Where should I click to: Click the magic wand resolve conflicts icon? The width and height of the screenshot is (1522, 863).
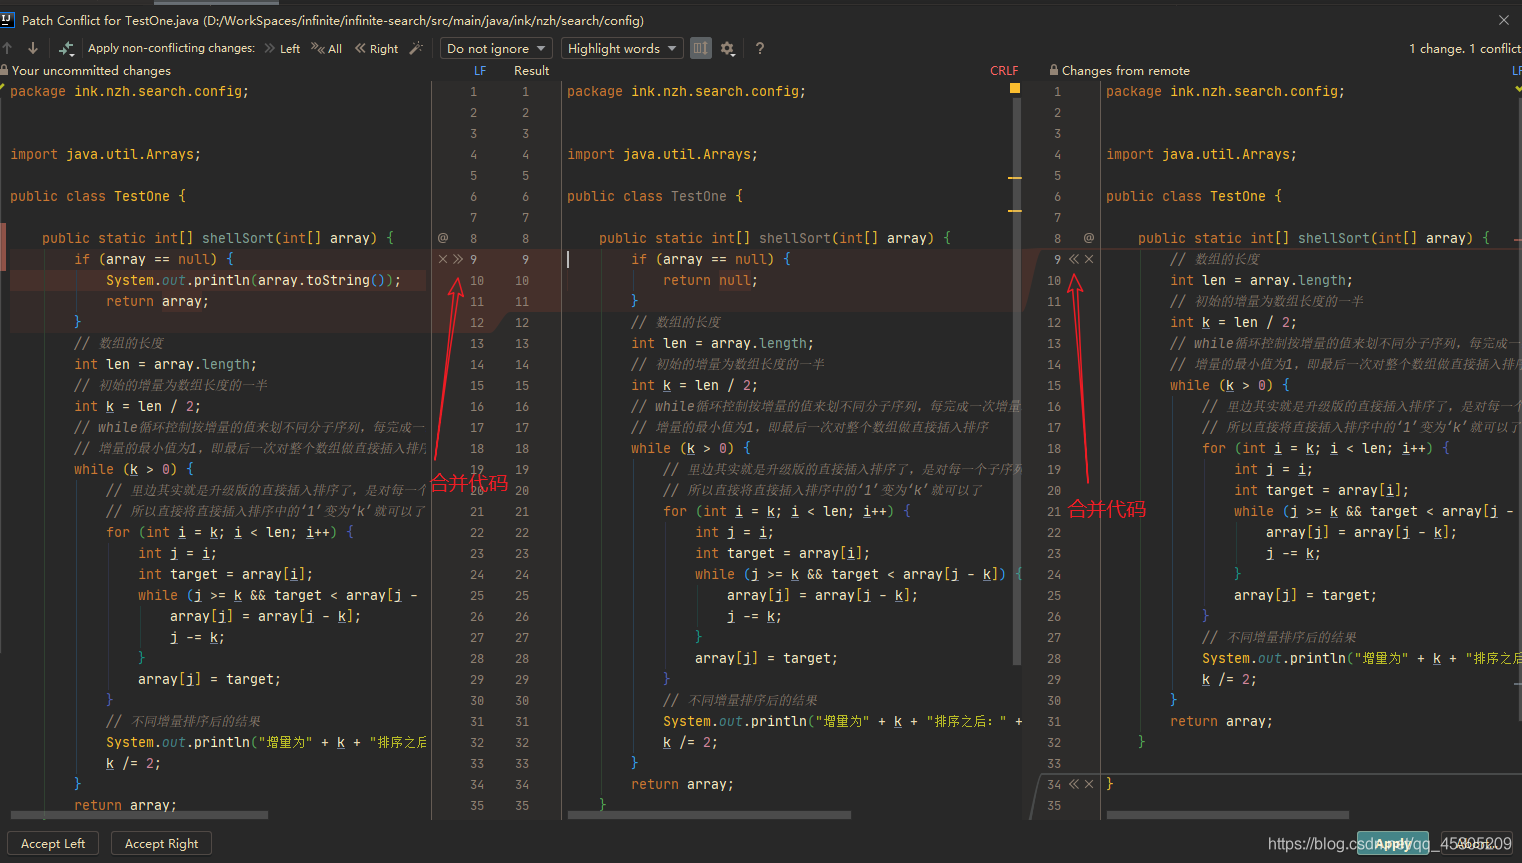[x=416, y=48]
